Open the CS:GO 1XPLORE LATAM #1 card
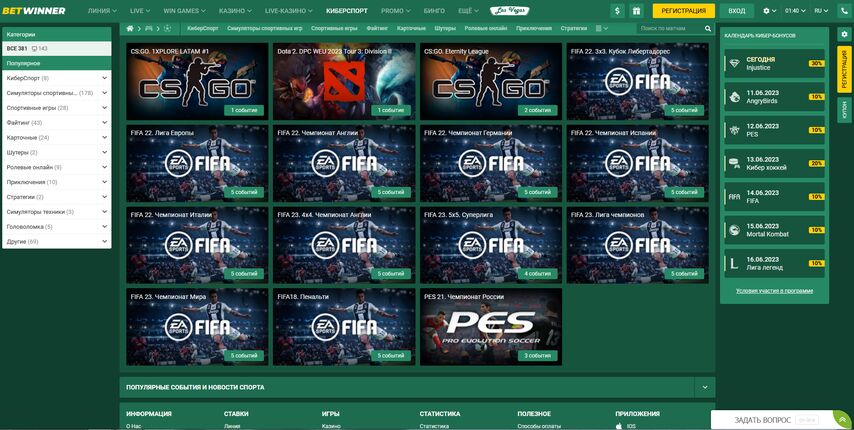854x430 pixels. [x=197, y=82]
